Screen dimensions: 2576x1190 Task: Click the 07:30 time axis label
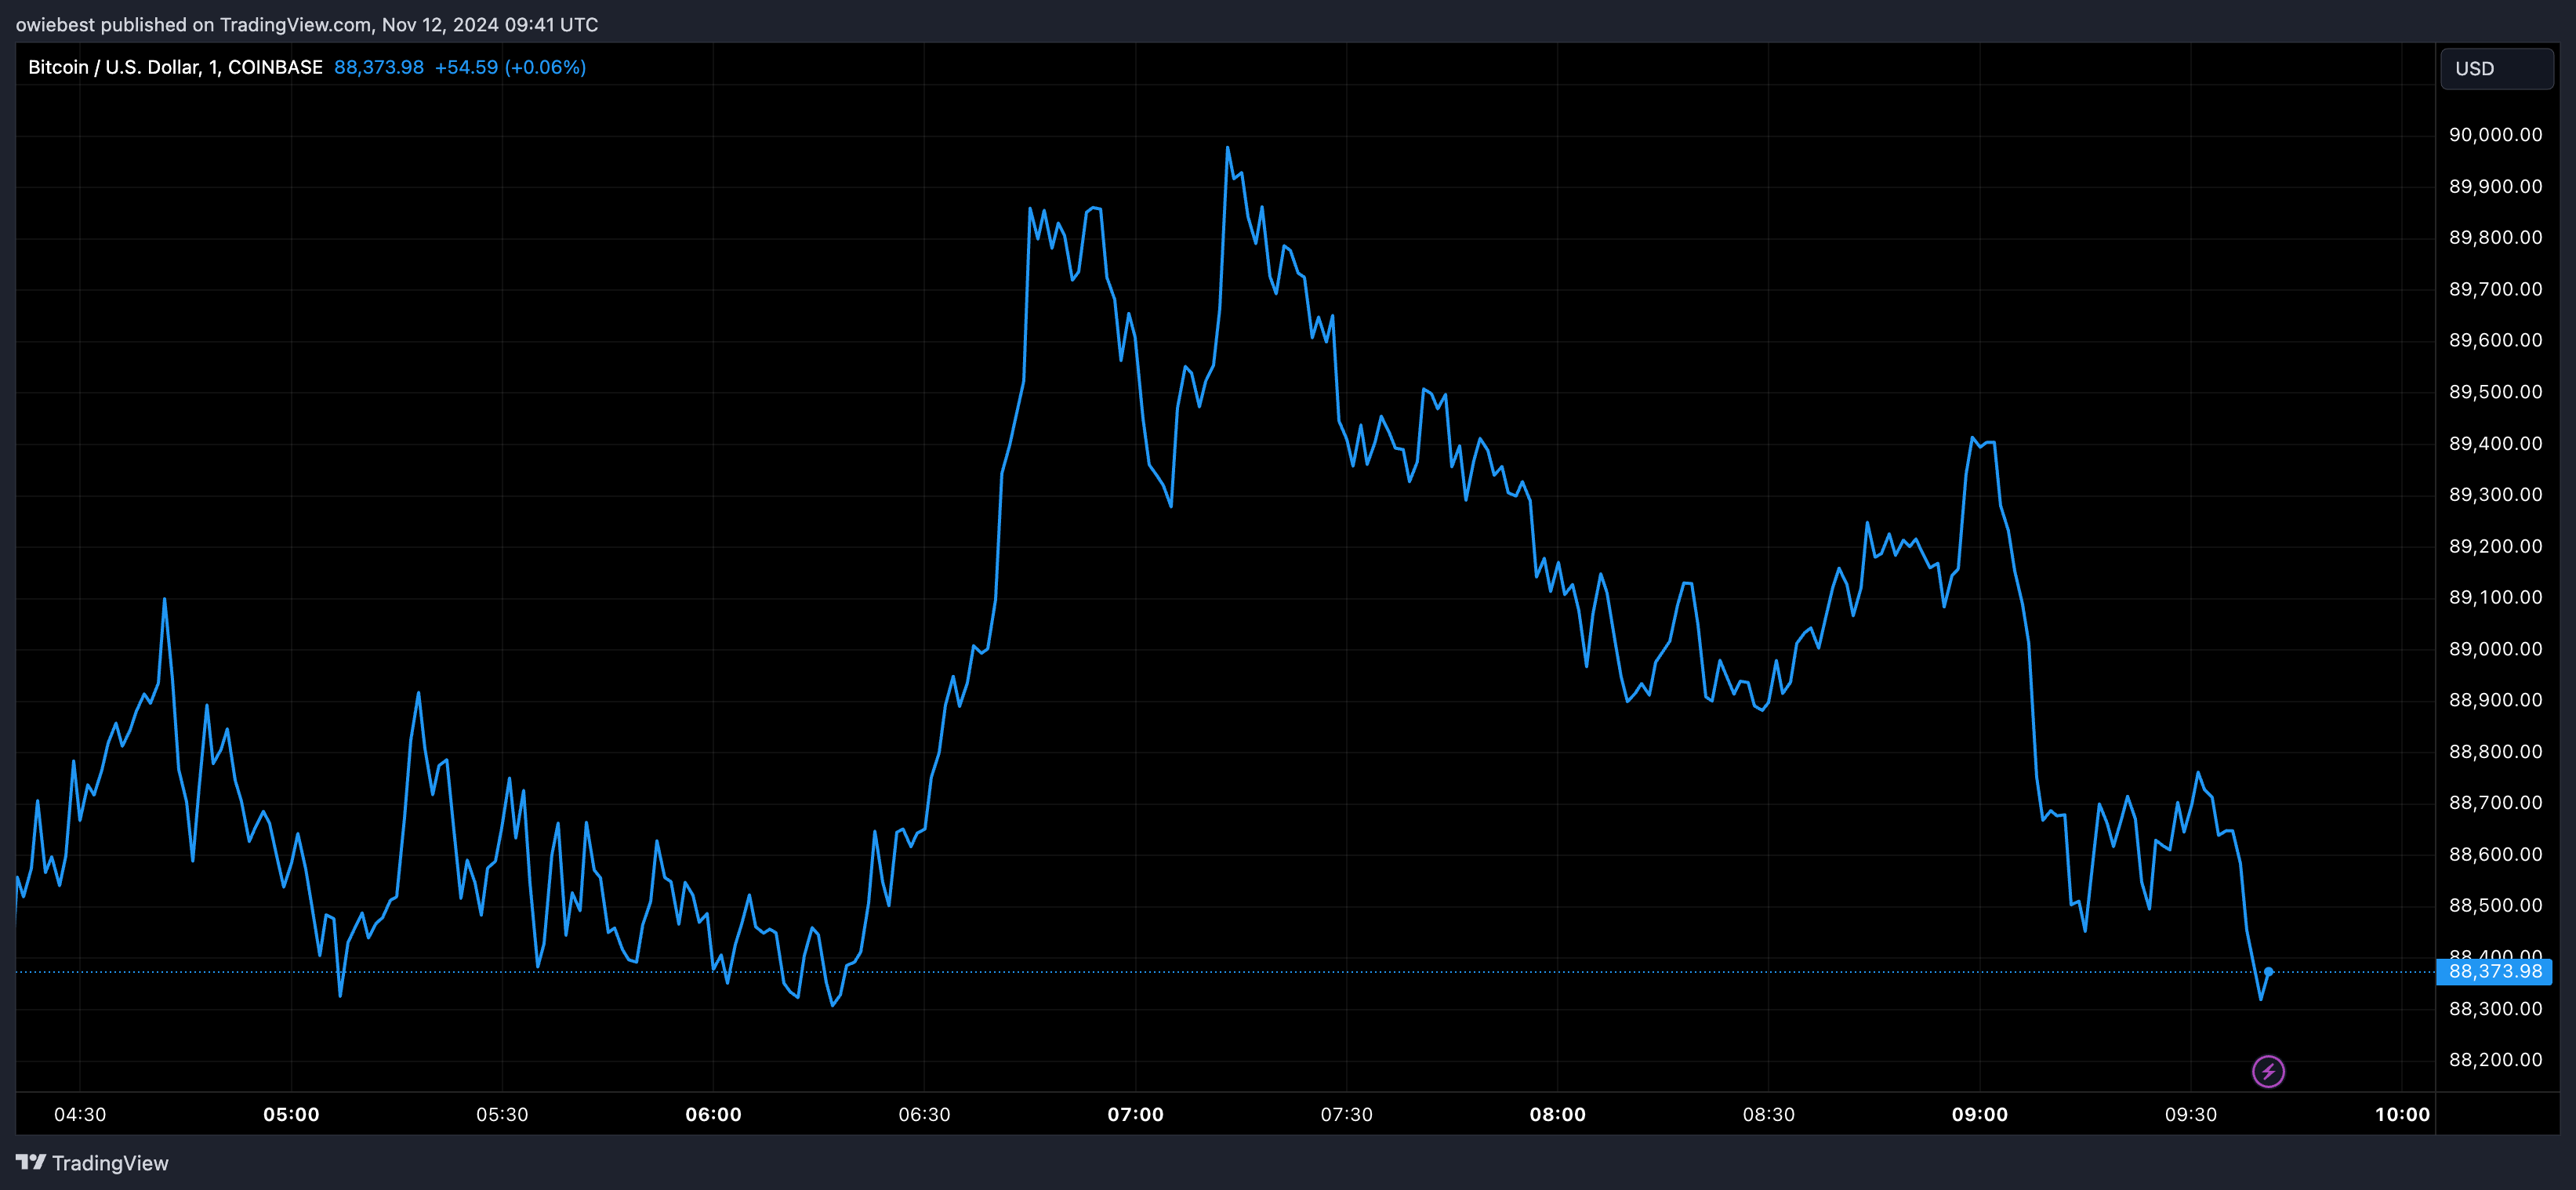(x=1346, y=1114)
